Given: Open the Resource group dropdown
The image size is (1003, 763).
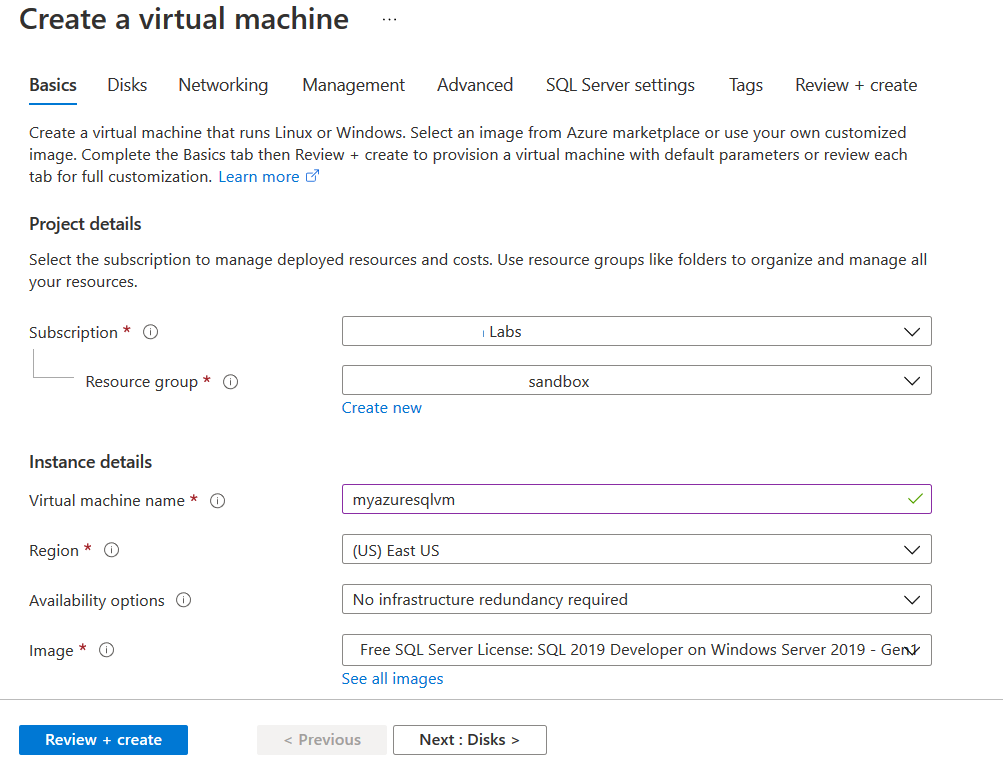Looking at the screenshot, I should pyautogui.click(x=636, y=381).
